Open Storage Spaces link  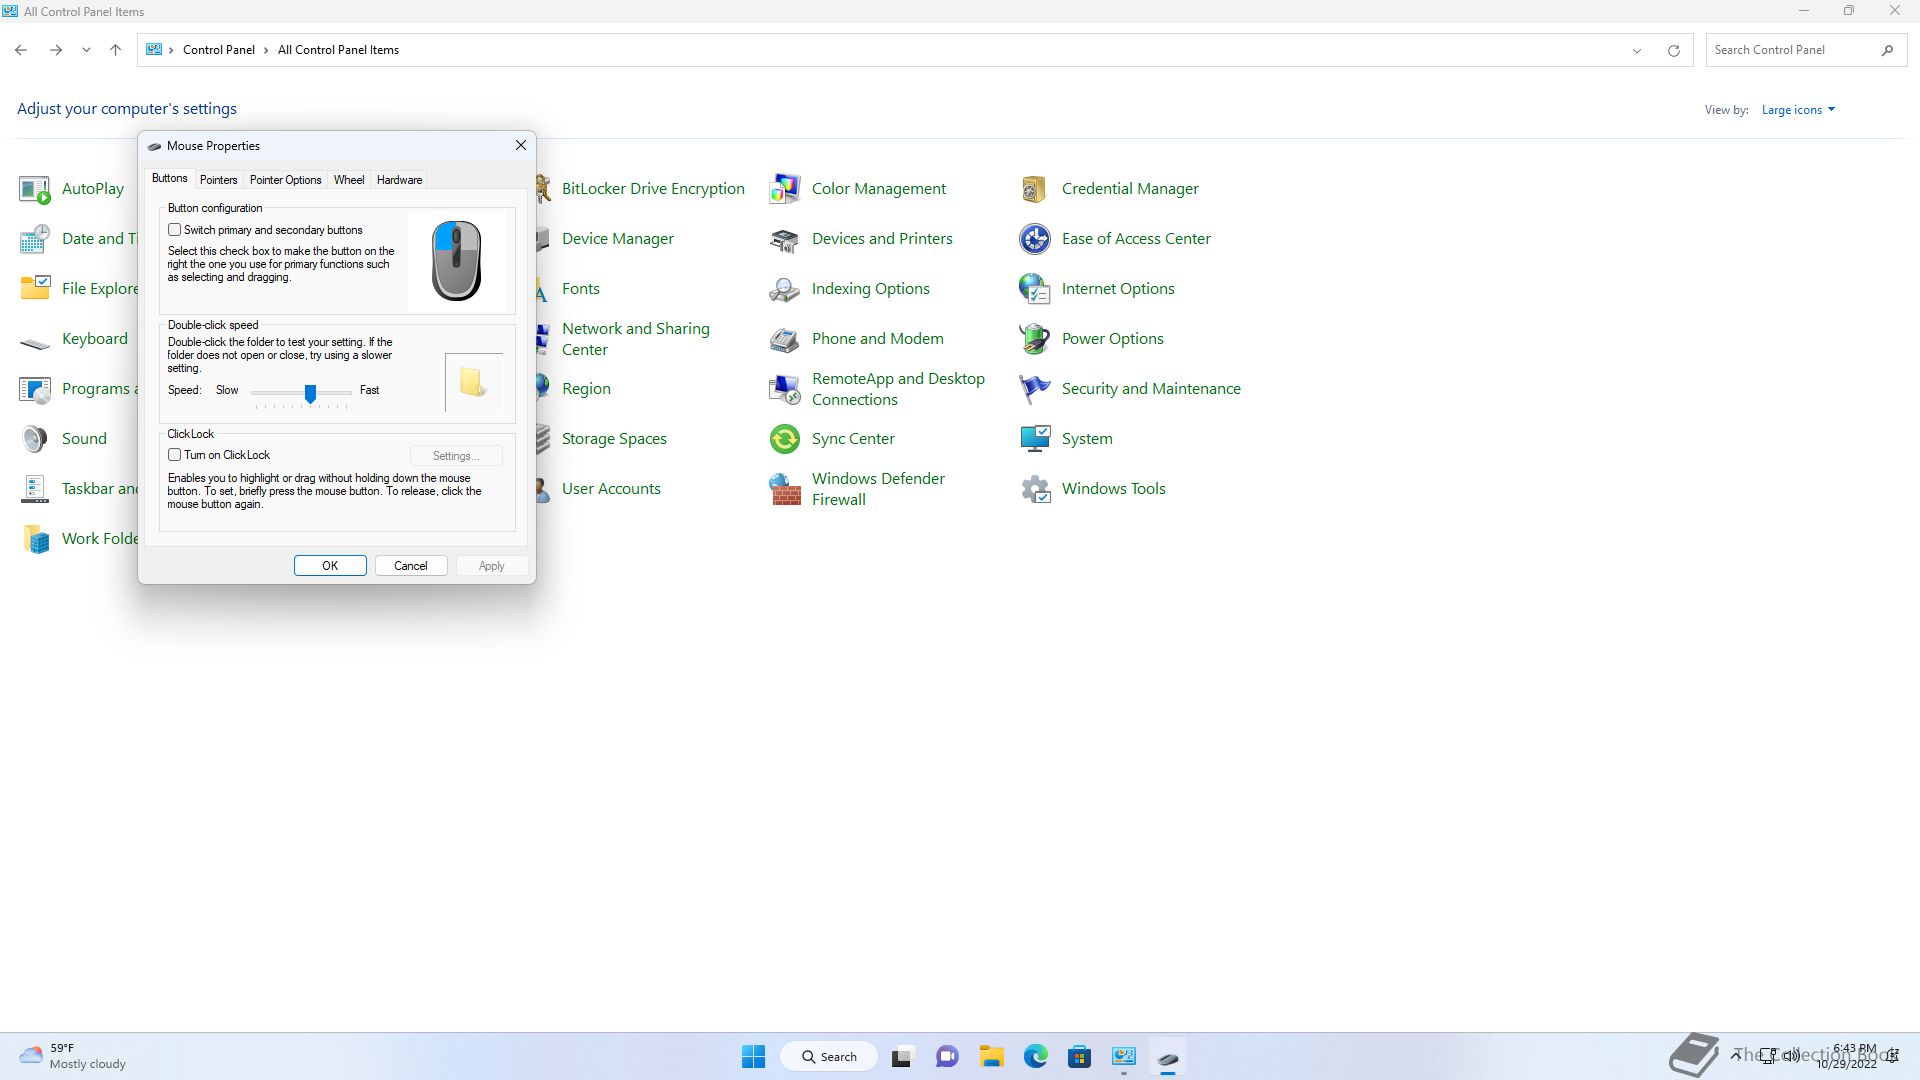point(614,439)
